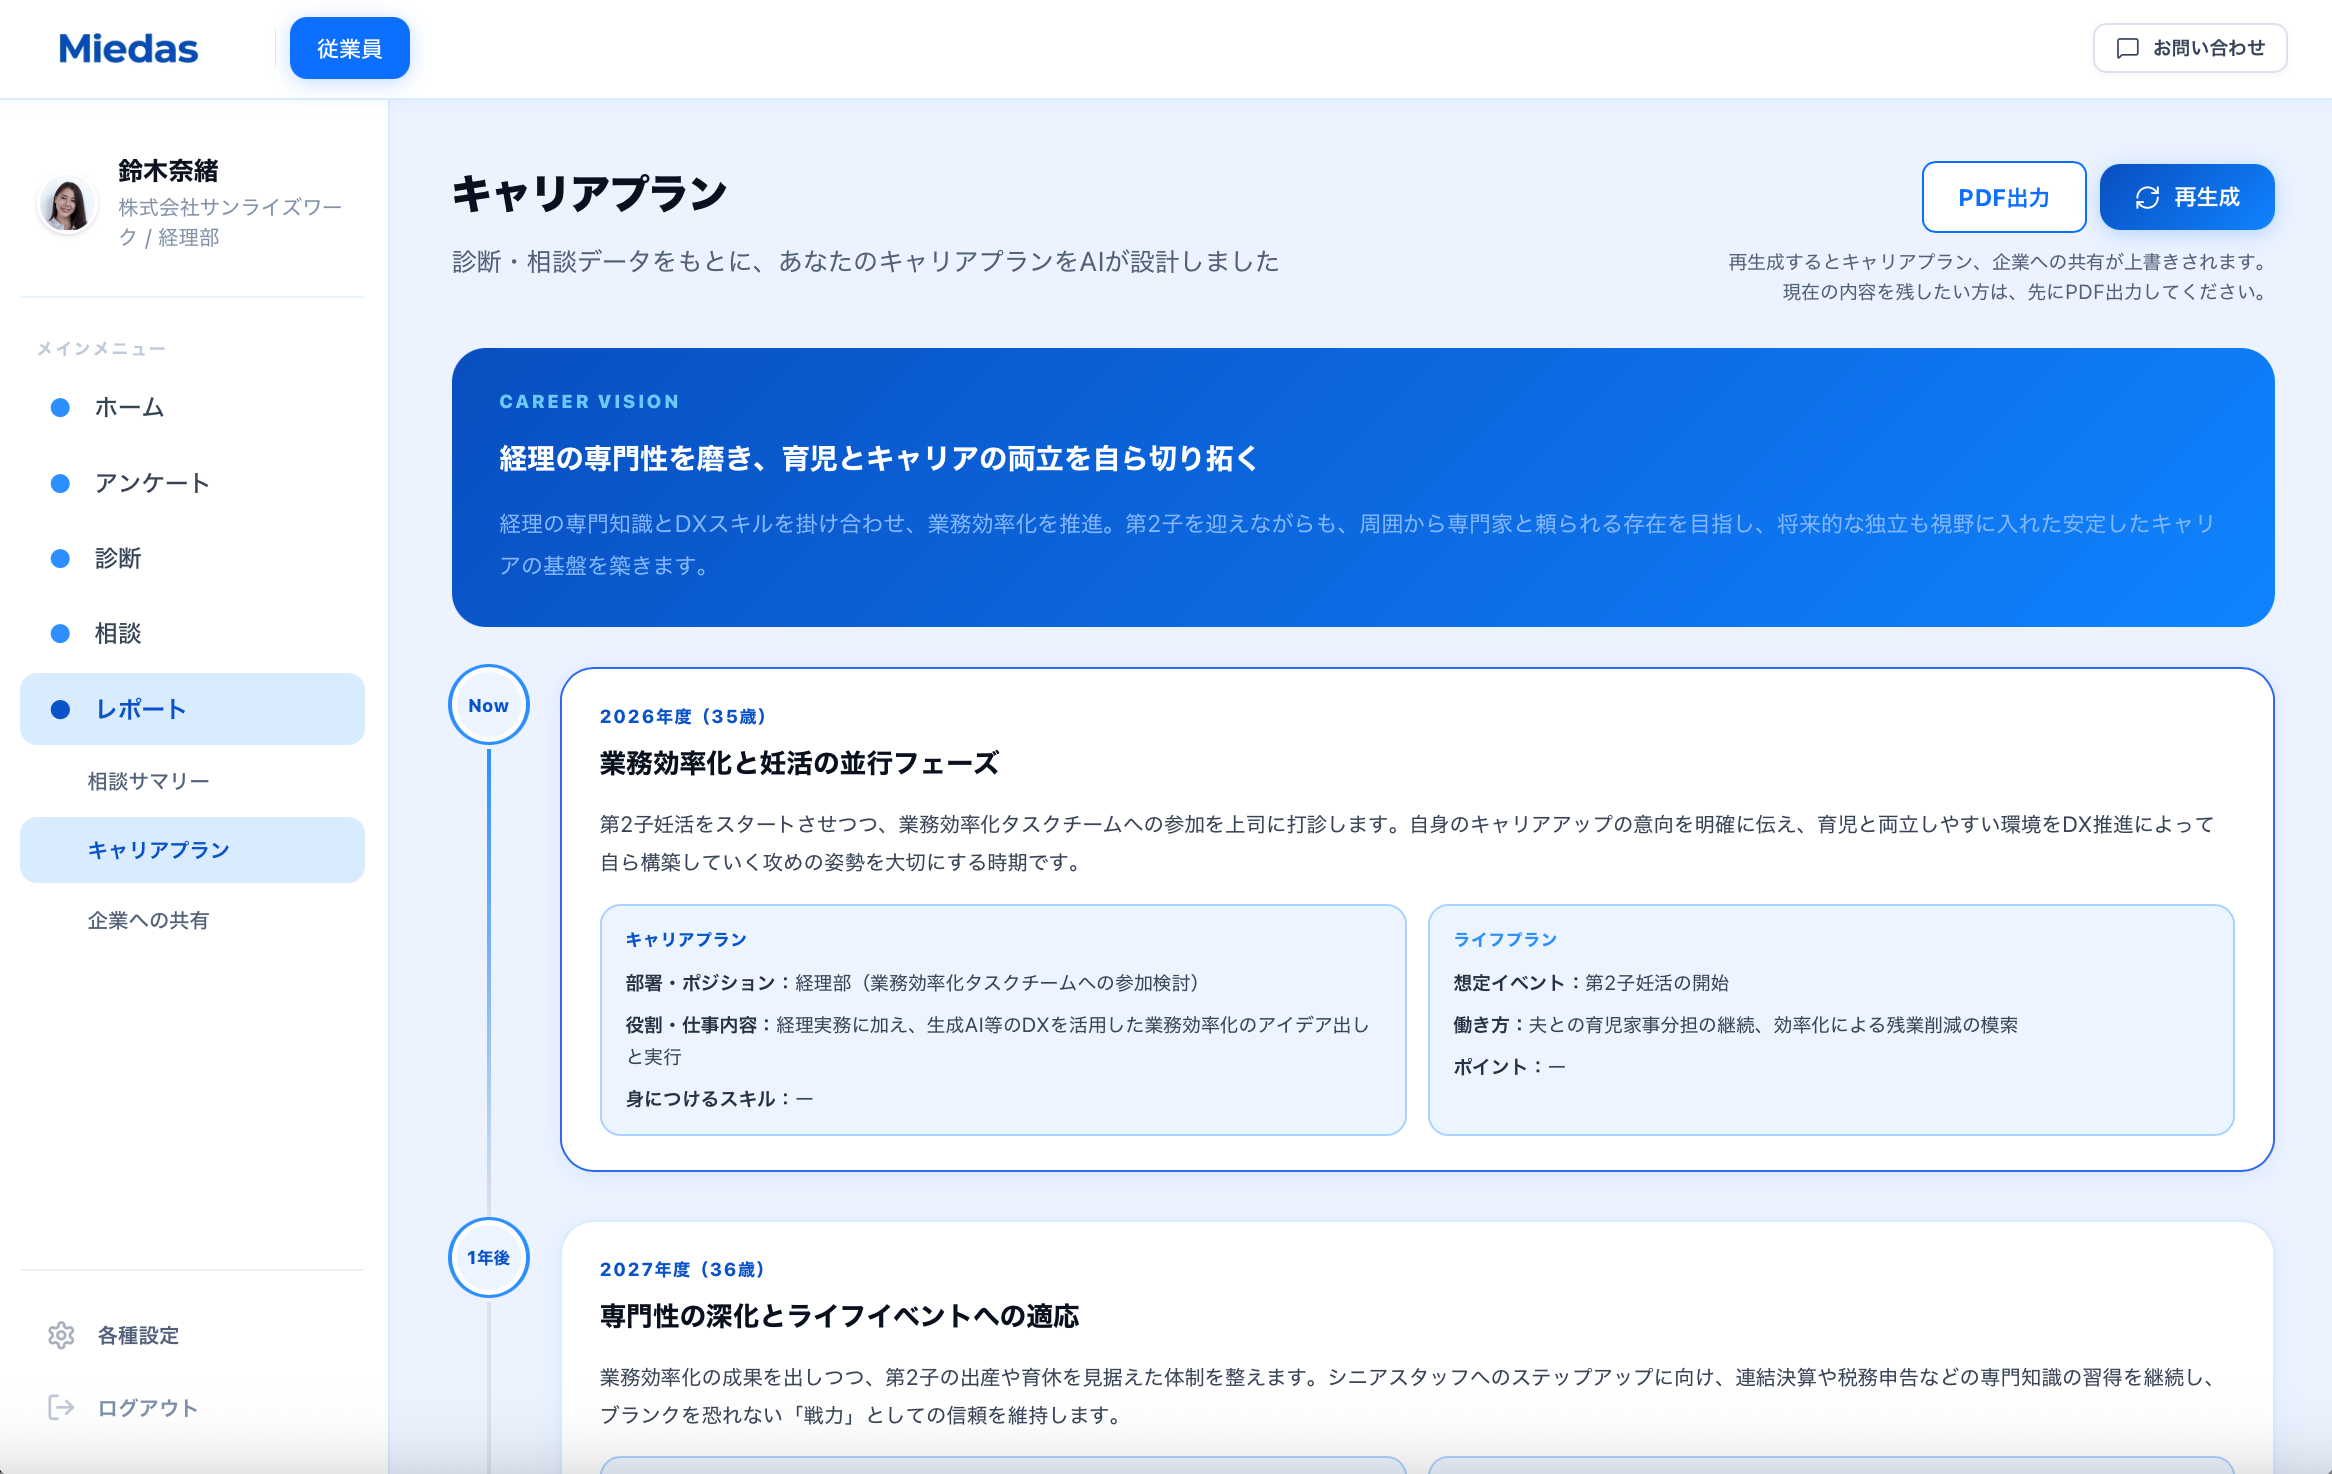Viewport: 2332px width, 1474px height.
Task: Select the 従業員 button in header
Action: (x=350, y=48)
